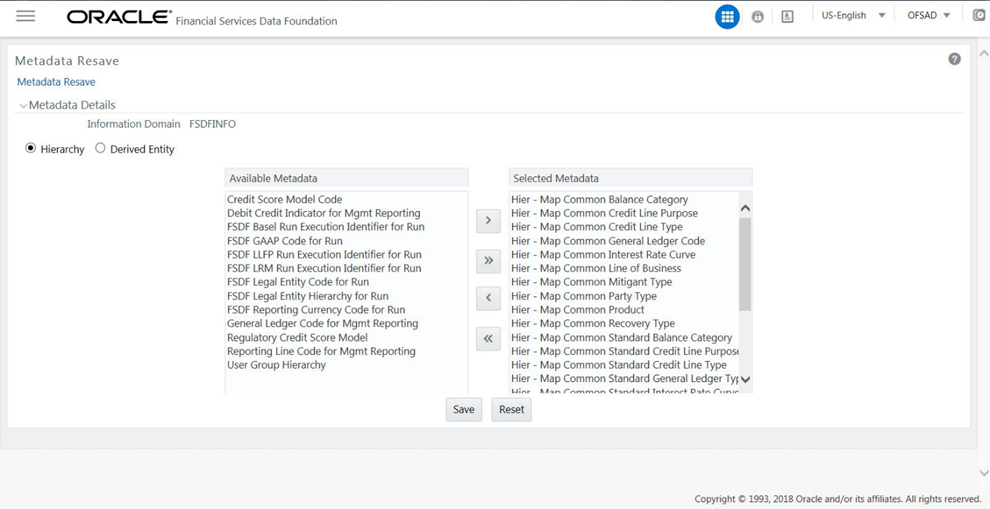Viewport: 990px width, 509px height.
Task: Select User Group Hierarchy in Available Metadata
Action: click(277, 365)
